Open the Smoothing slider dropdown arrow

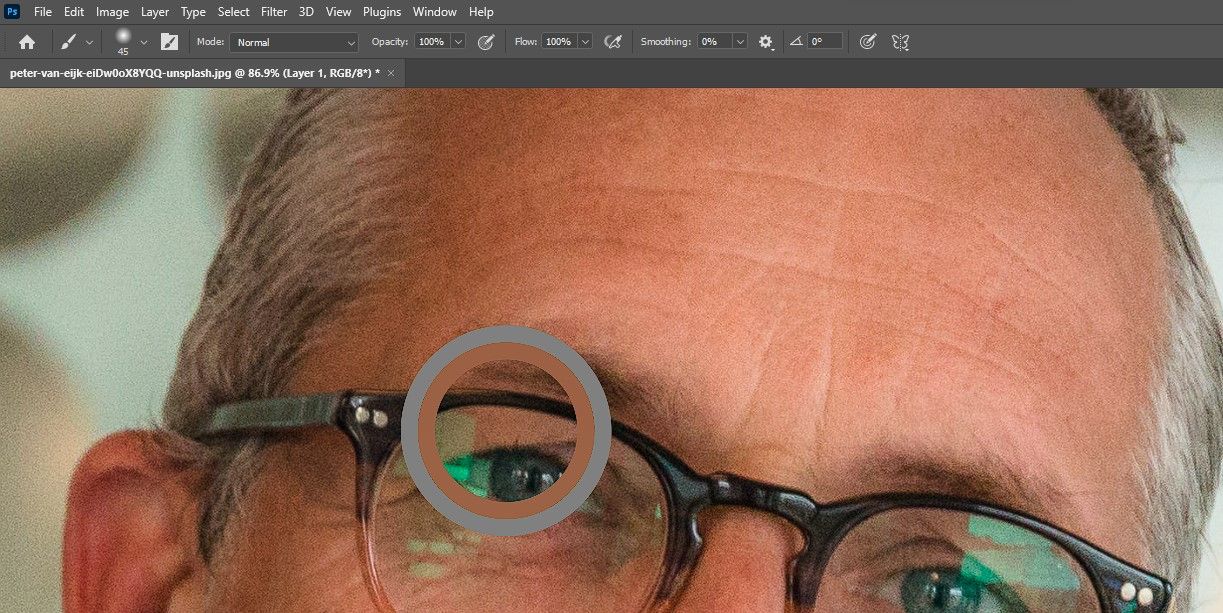click(740, 42)
